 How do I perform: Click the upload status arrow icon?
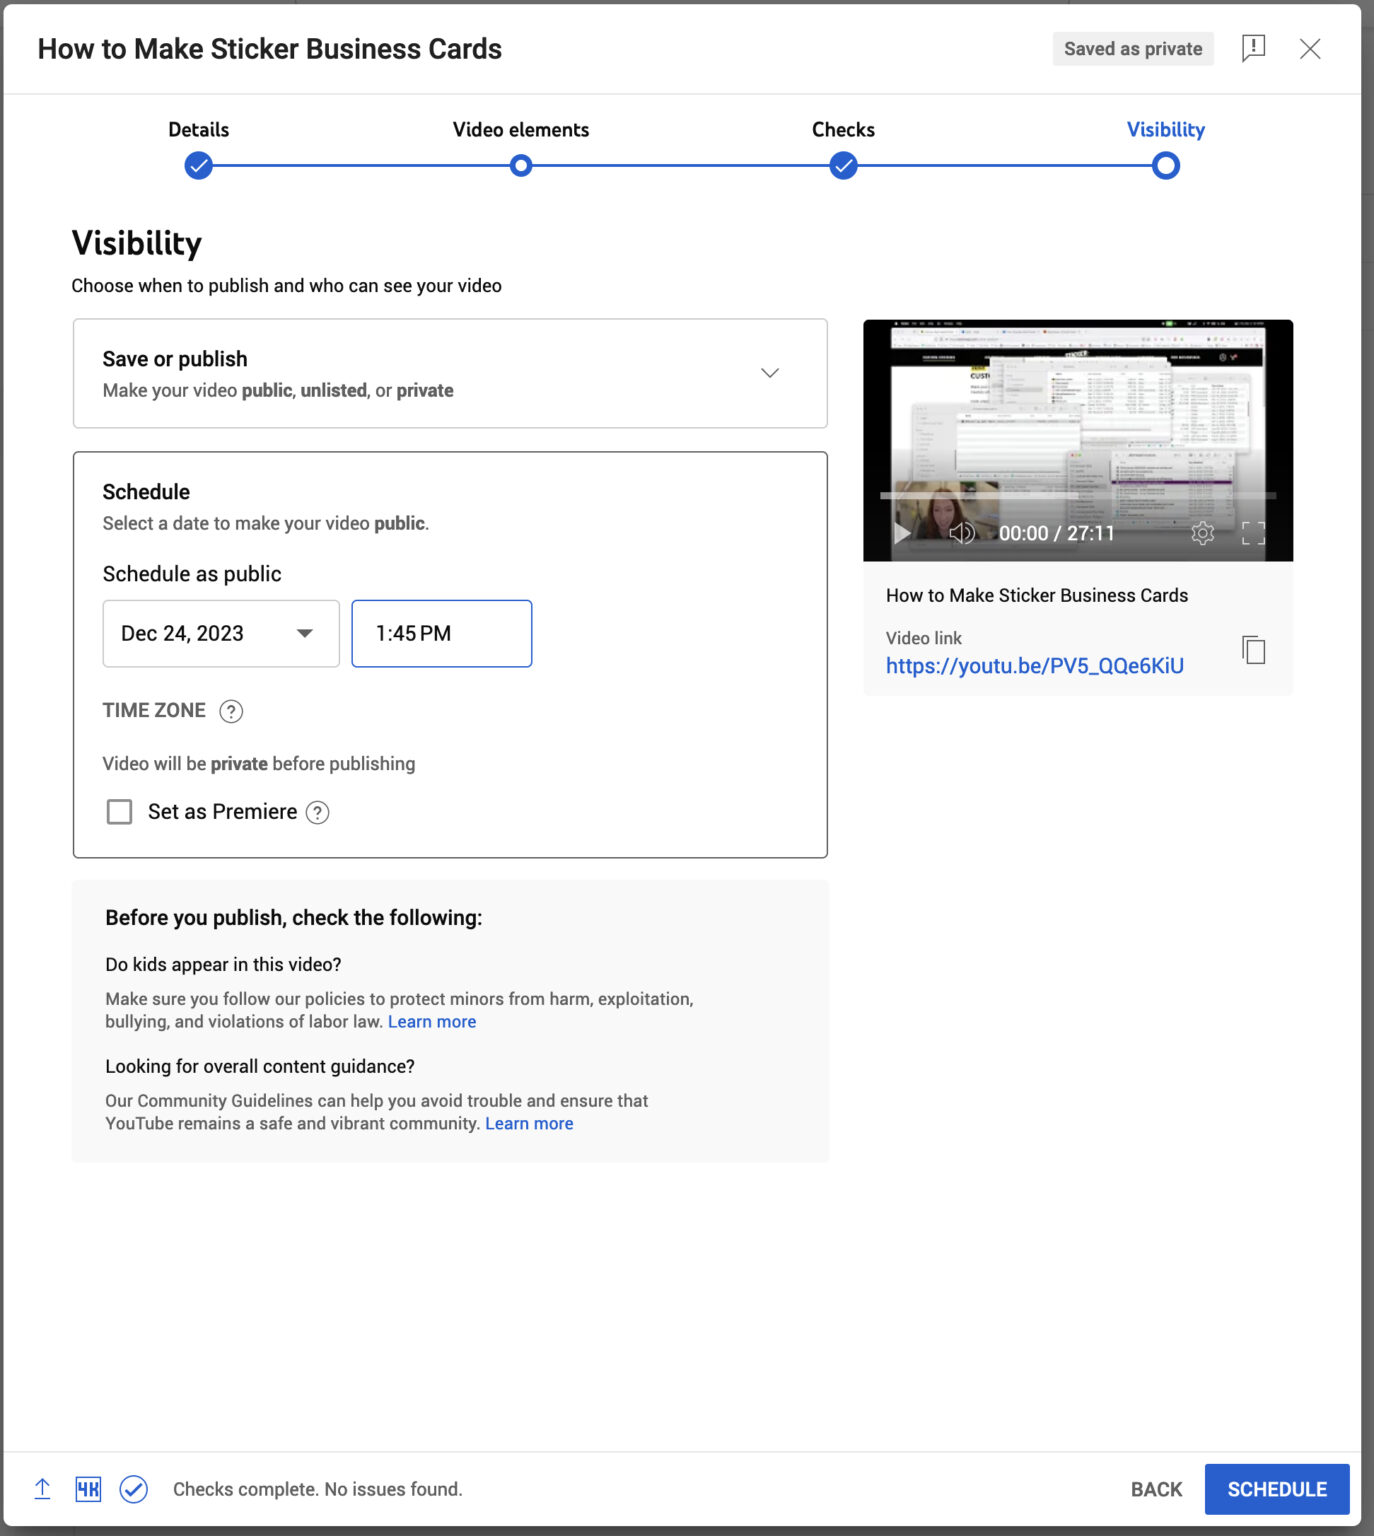[x=42, y=1489]
